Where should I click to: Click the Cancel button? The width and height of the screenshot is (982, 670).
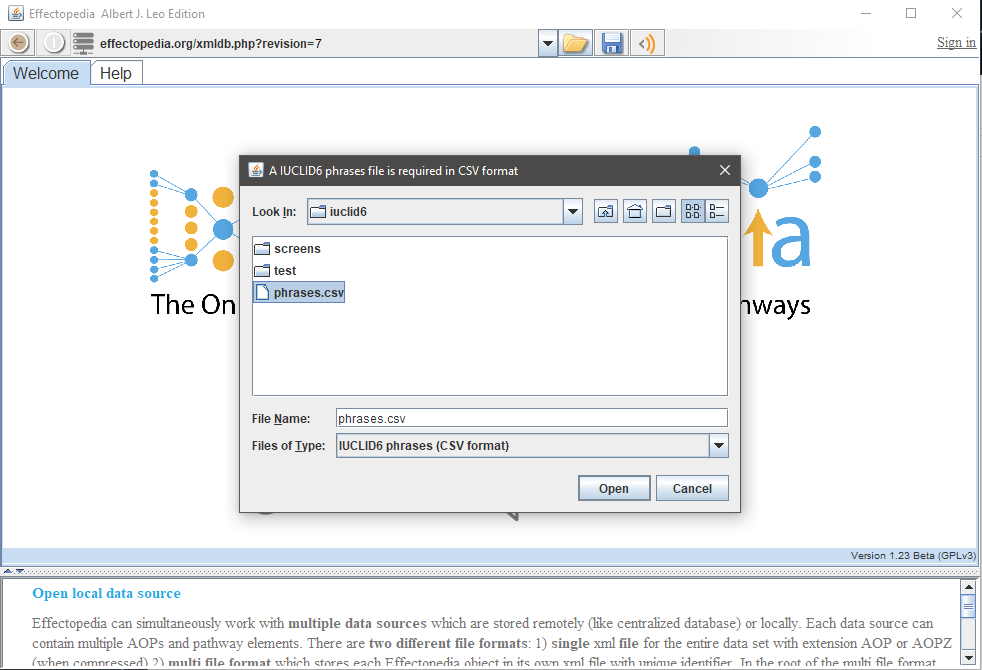click(x=692, y=488)
